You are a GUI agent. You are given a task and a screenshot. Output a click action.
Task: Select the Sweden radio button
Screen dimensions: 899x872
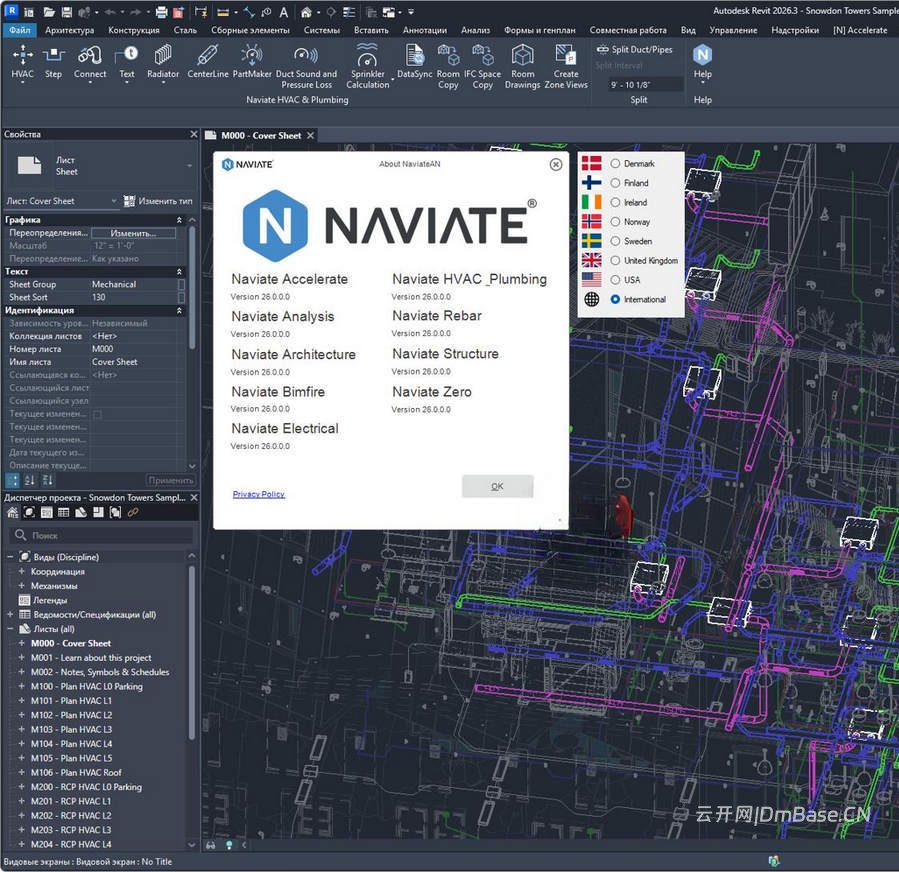point(615,241)
